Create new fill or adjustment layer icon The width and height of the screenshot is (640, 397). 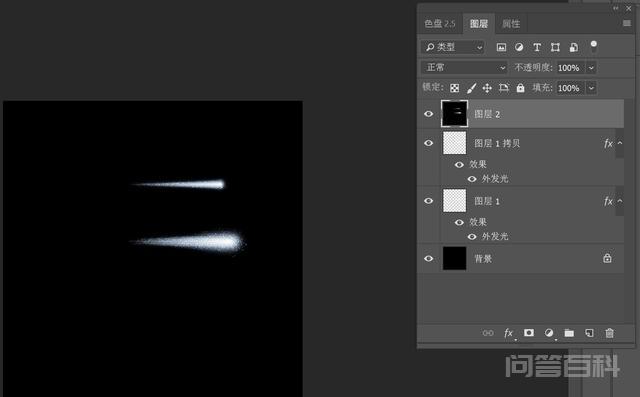(549, 333)
